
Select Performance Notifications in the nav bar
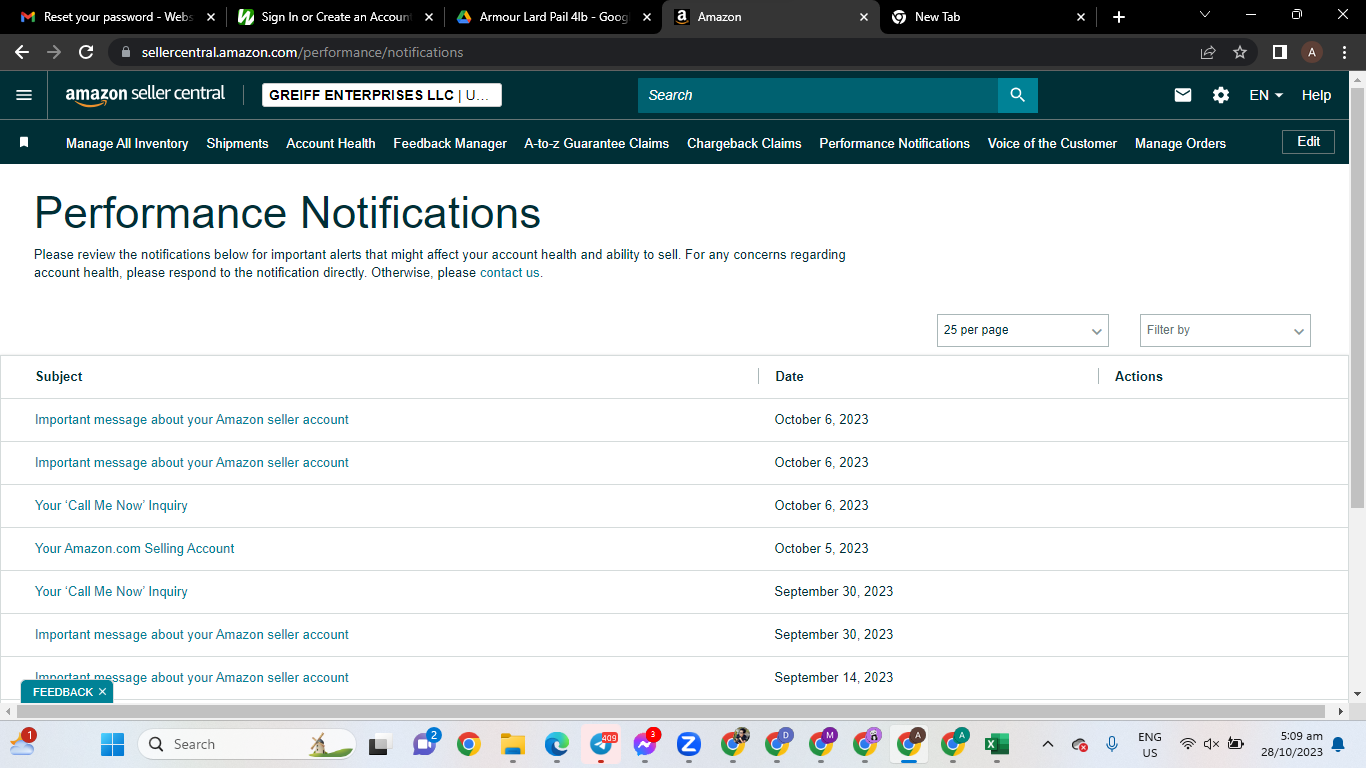[895, 143]
